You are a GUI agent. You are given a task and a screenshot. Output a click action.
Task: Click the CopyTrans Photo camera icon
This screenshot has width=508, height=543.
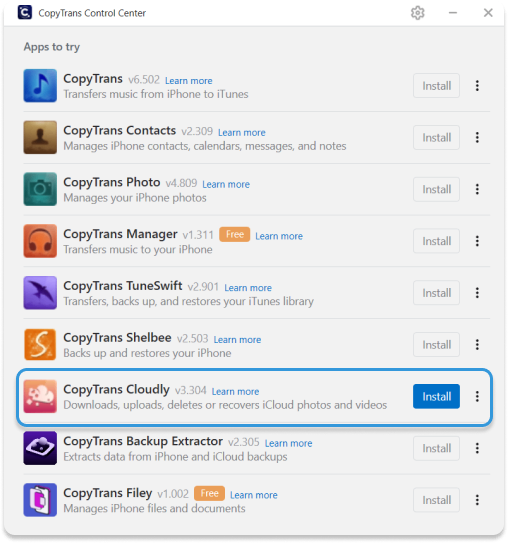[40, 189]
